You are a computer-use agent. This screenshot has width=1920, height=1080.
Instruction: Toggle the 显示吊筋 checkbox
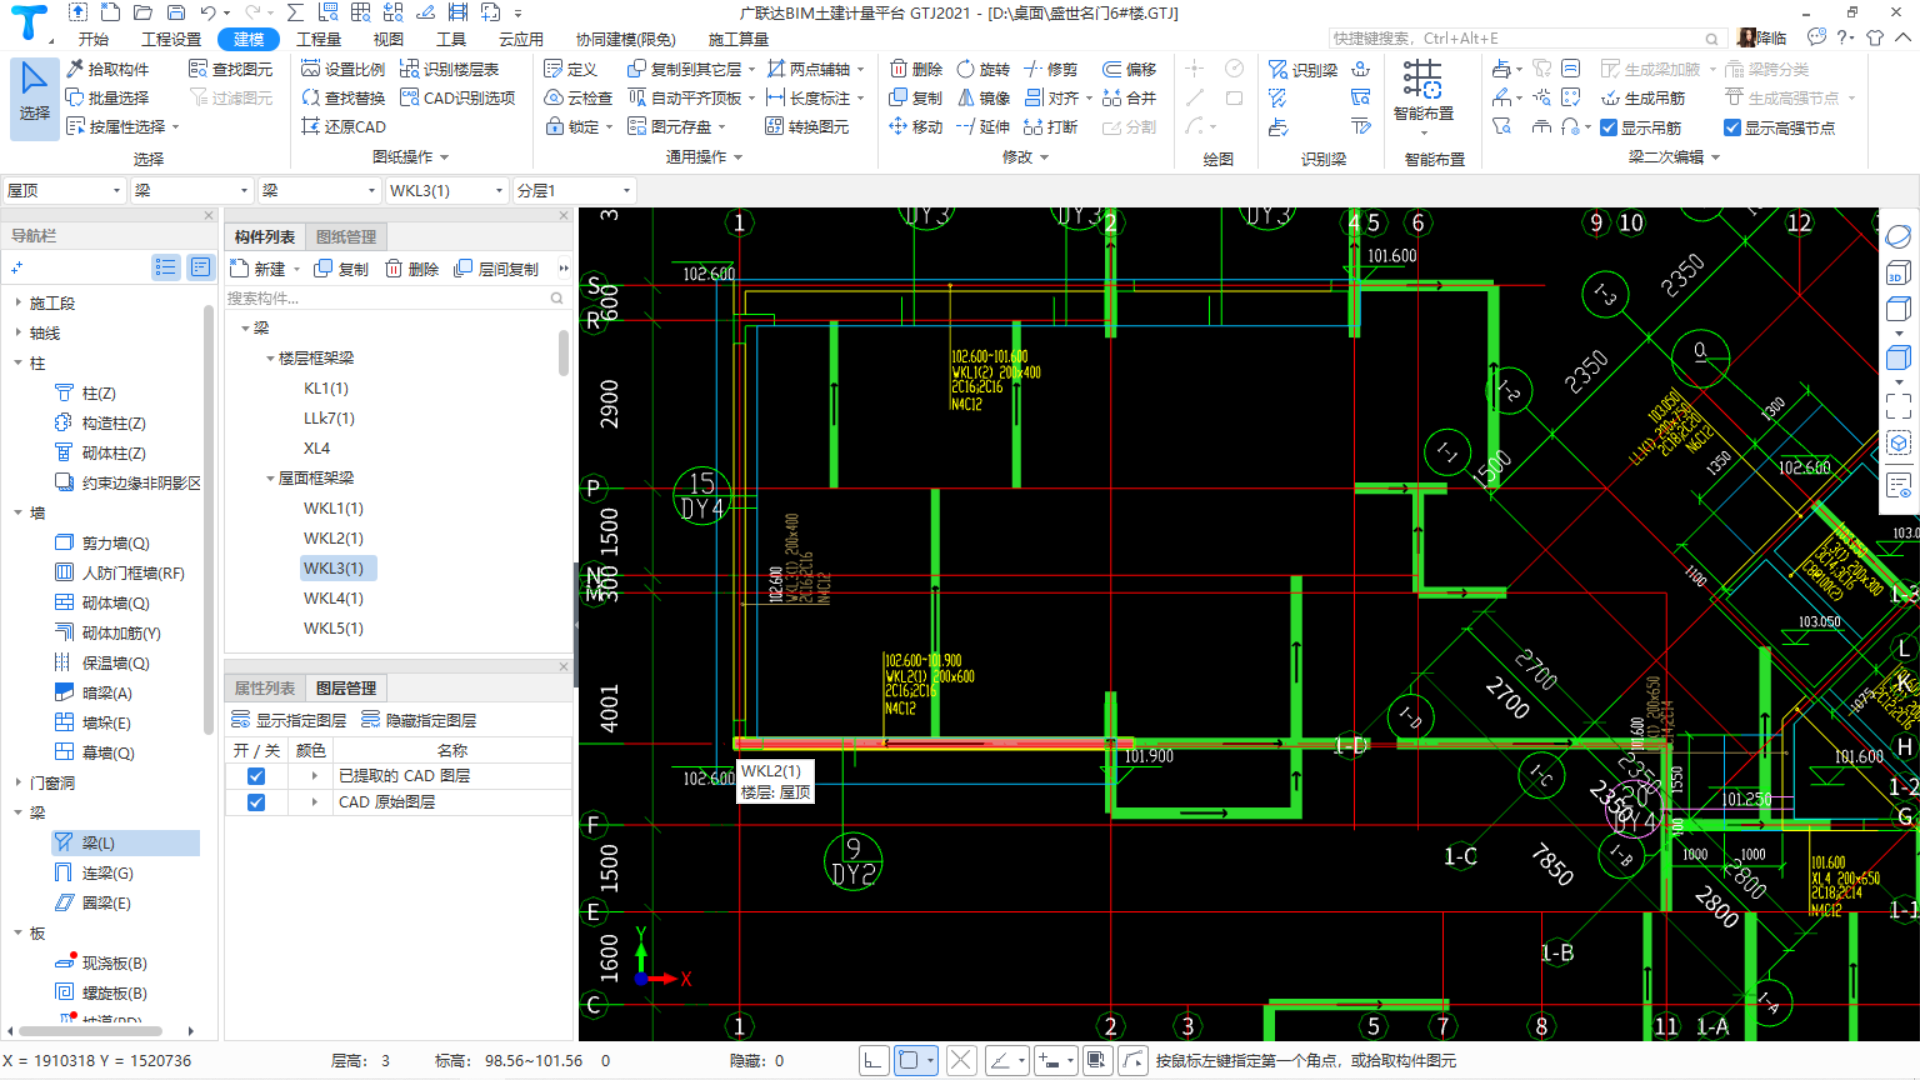pos(1608,128)
